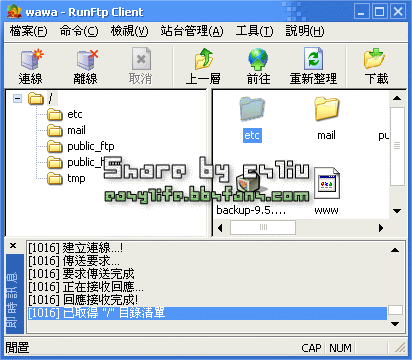Click the 即時訊息 vertical panel label
Image resolution: width=412 pixels, height=360 pixels.
[x=14, y=294]
